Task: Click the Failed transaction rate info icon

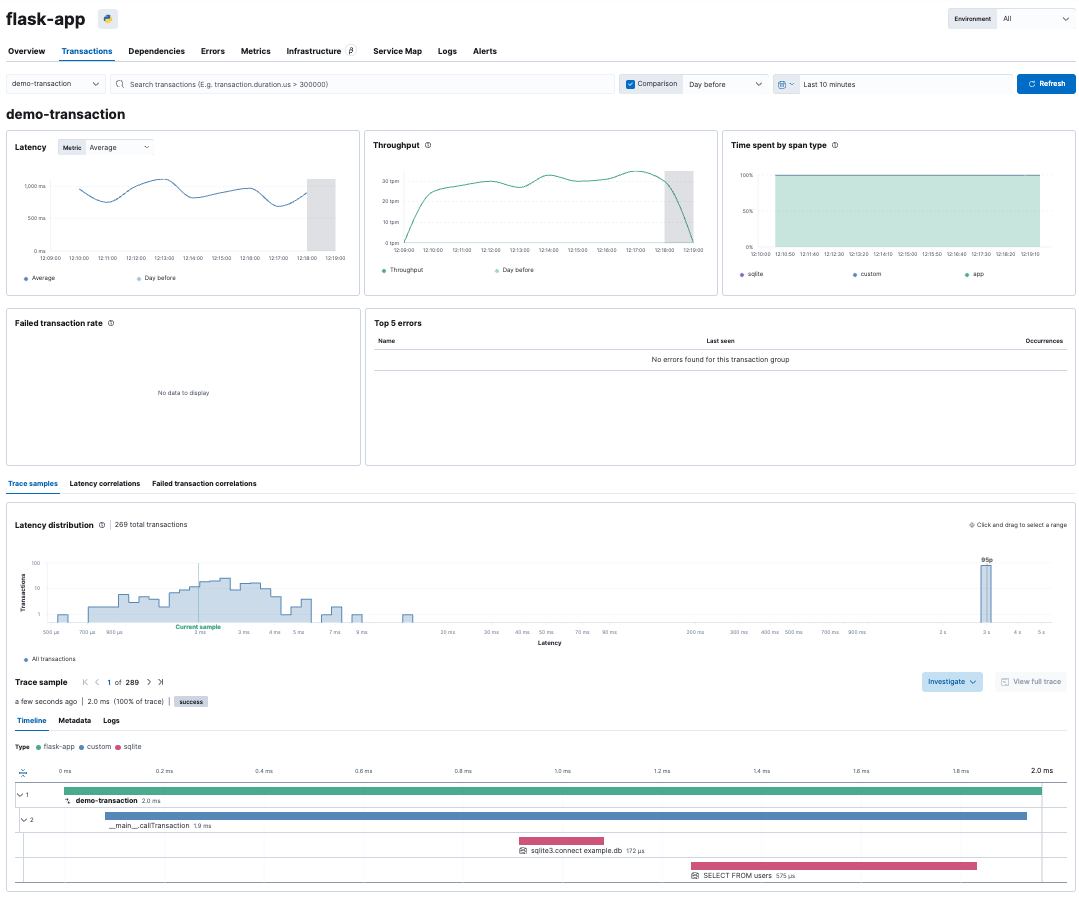Action: click(x=111, y=323)
